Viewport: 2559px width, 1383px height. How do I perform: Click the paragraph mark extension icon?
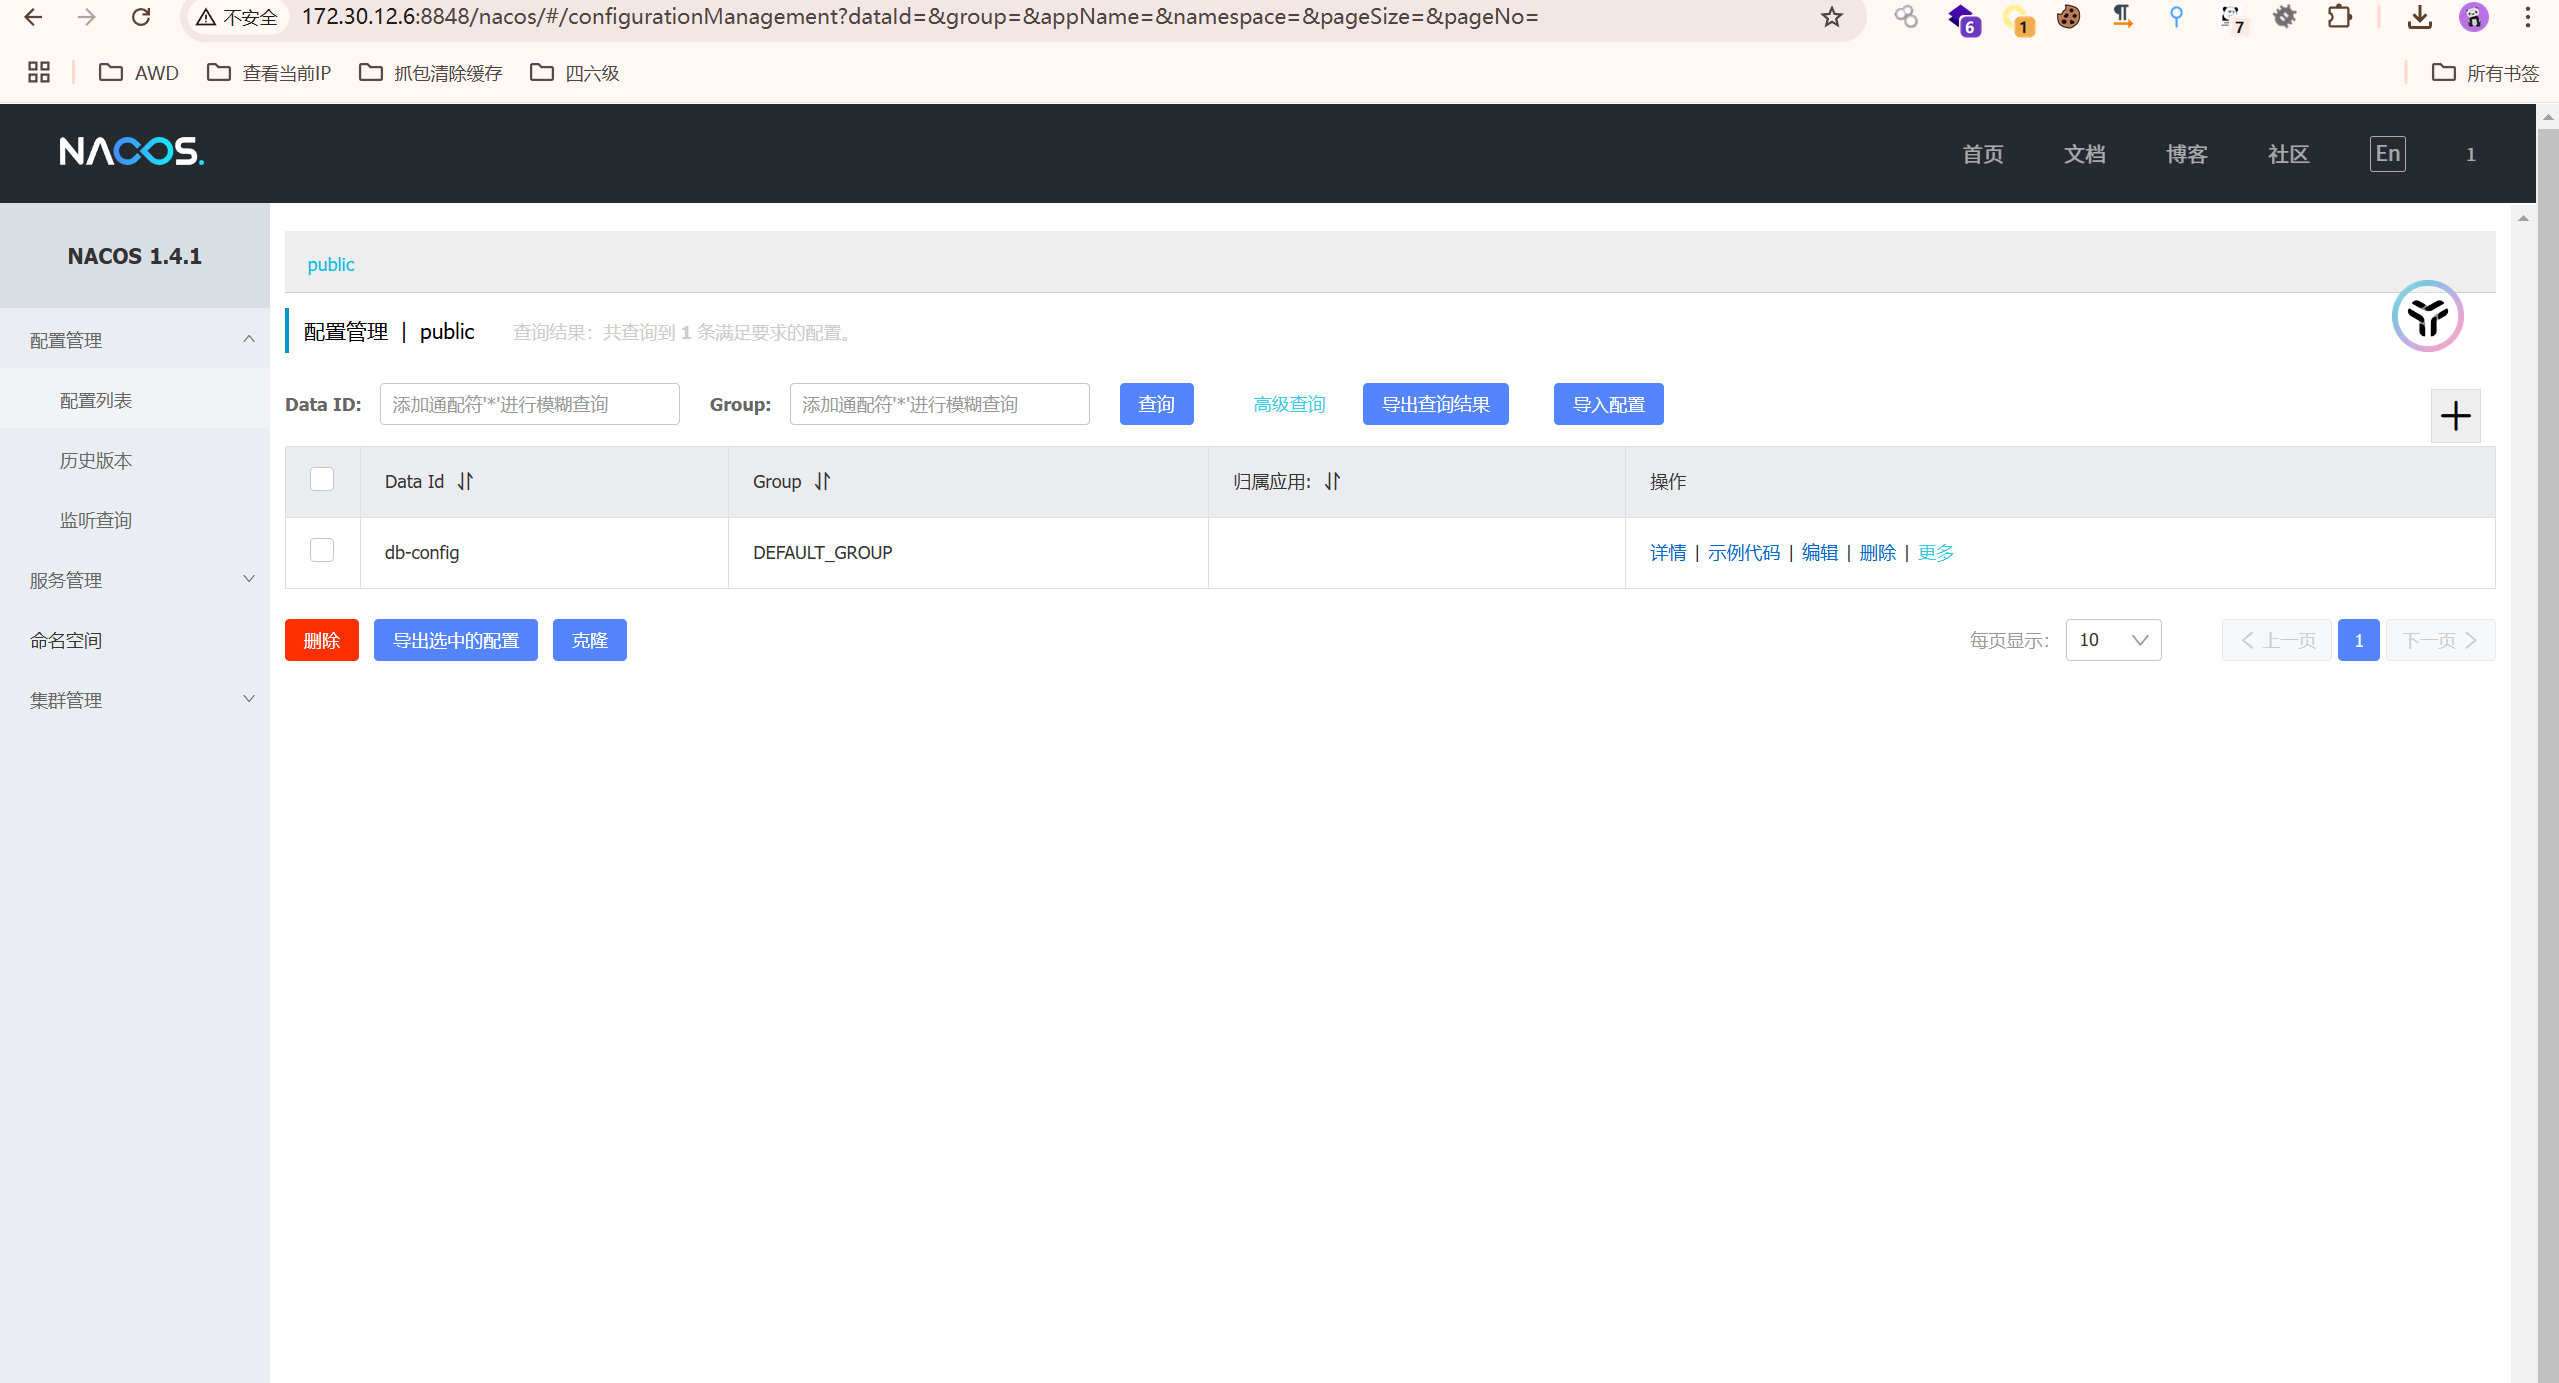[2122, 17]
